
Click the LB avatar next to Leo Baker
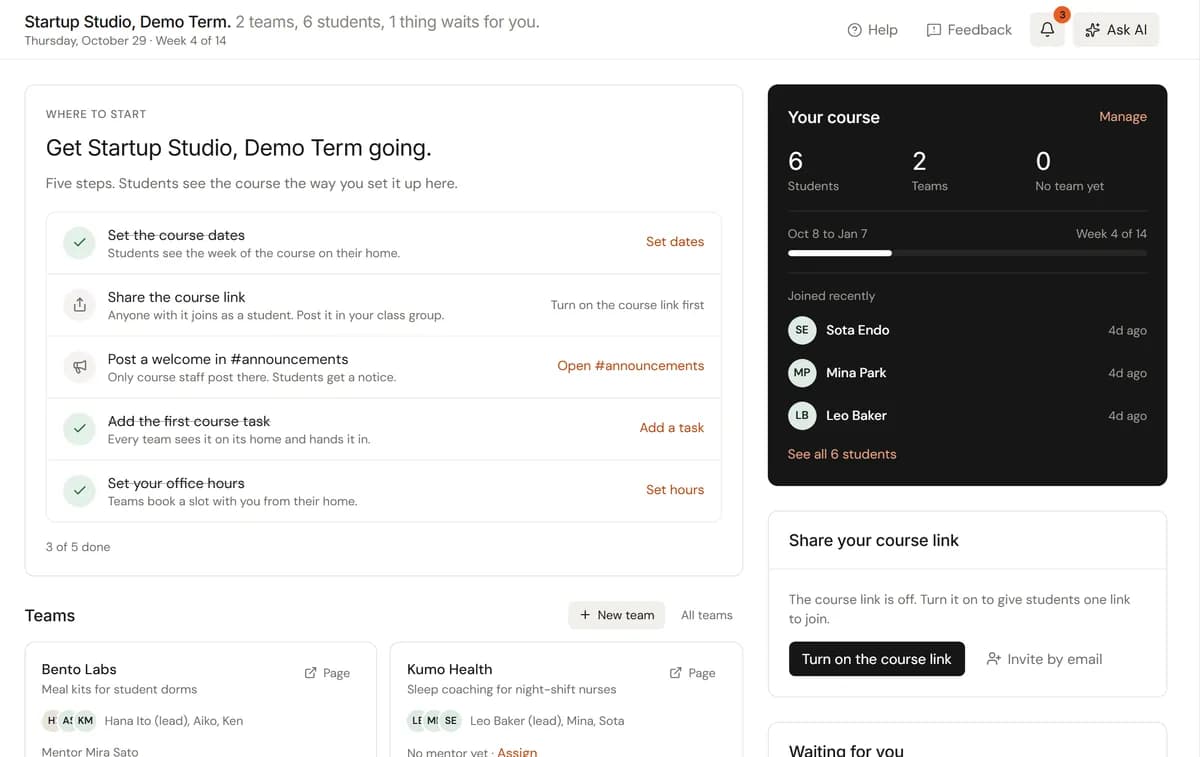click(x=802, y=415)
